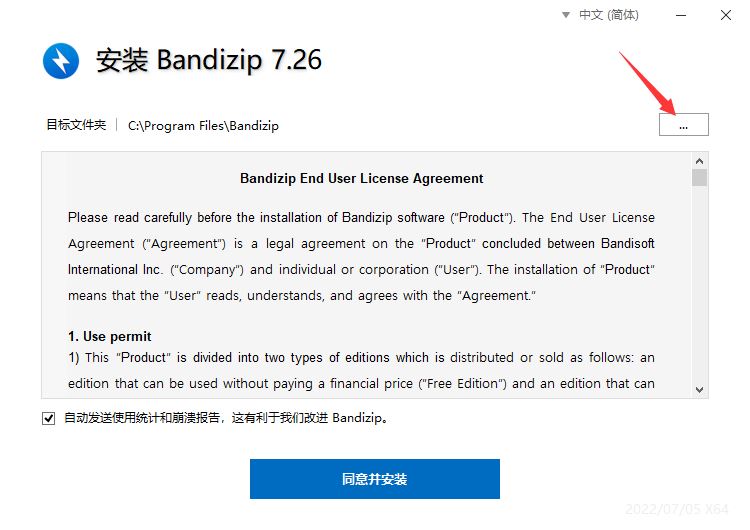This screenshot has height=530, width=750.
Task: Click the first paragraph of license text
Action: (361, 256)
